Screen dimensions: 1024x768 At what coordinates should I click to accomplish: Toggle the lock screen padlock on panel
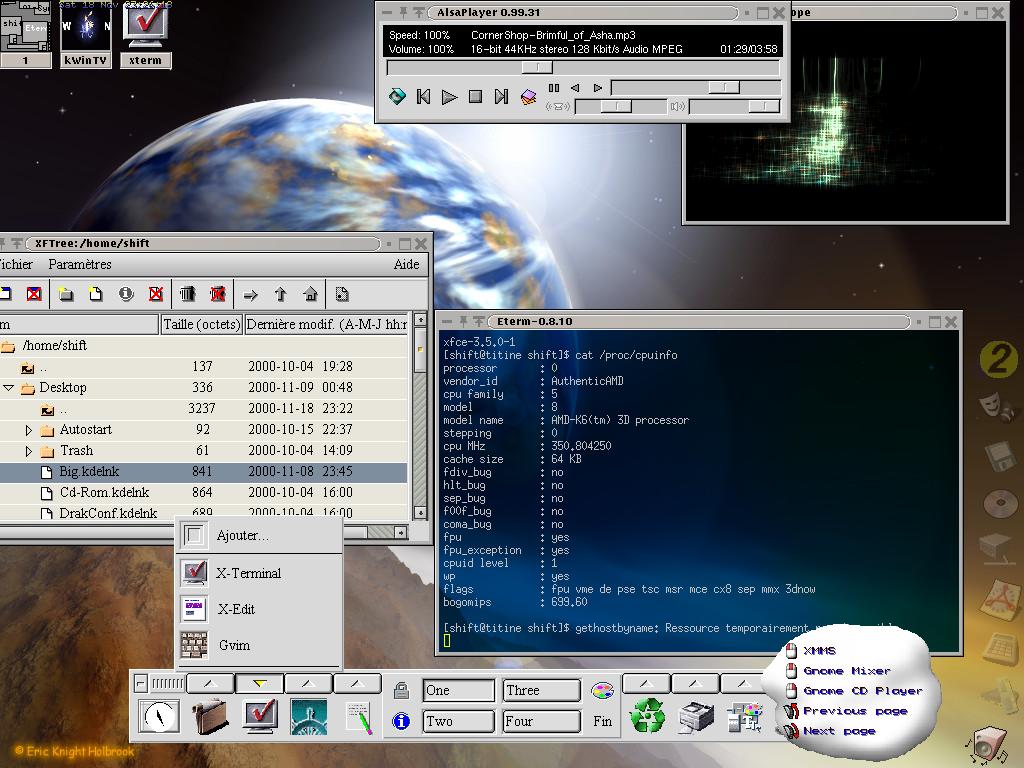(401, 690)
